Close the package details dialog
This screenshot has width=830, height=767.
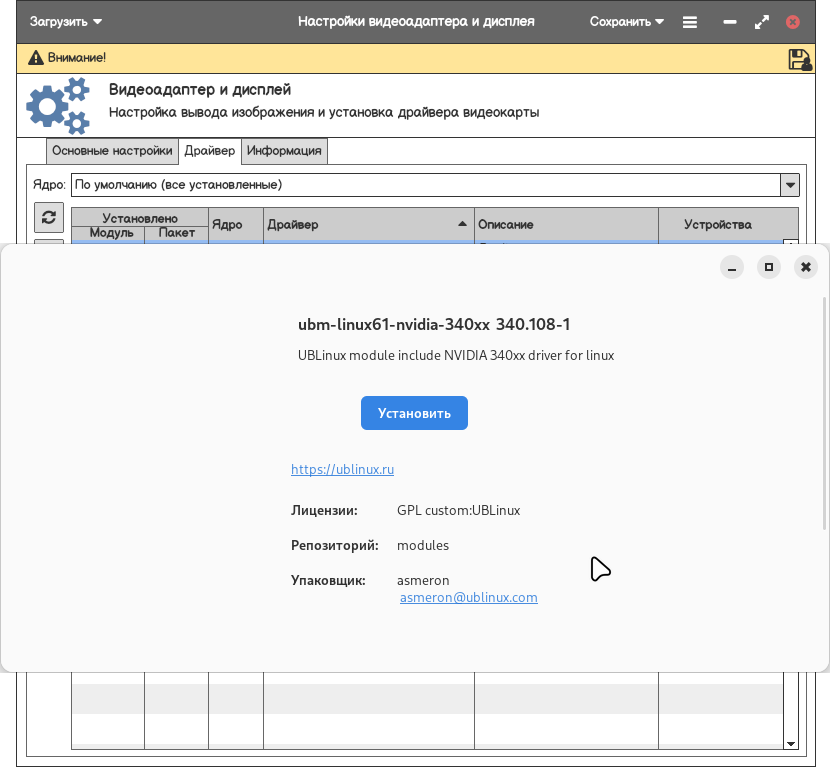(x=805, y=267)
